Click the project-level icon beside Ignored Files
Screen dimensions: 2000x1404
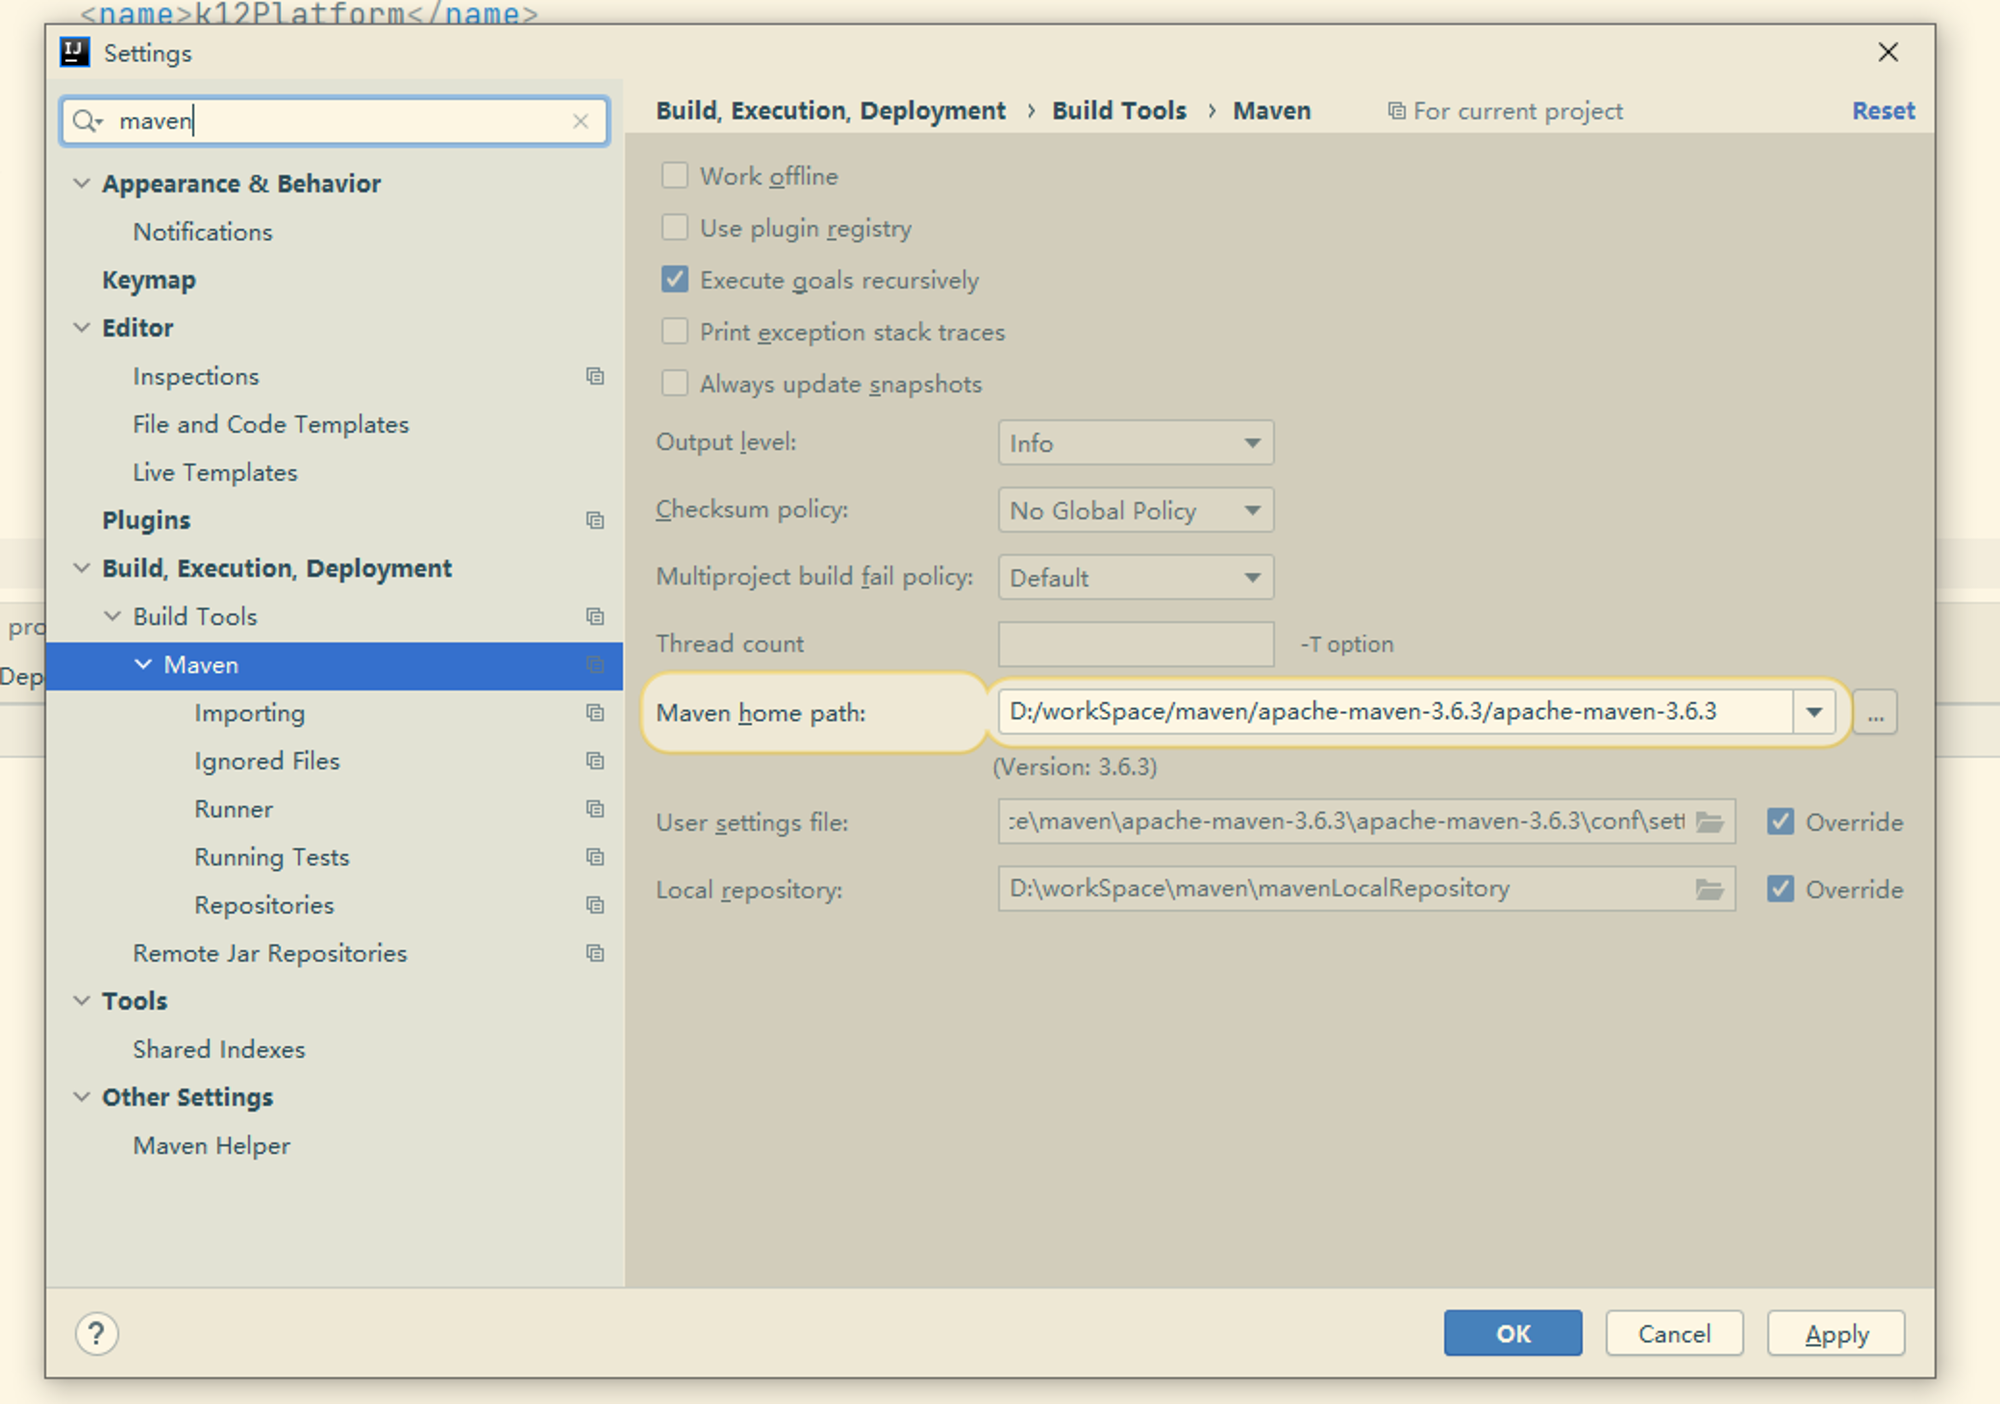pyautogui.click(x=595, y=761)
